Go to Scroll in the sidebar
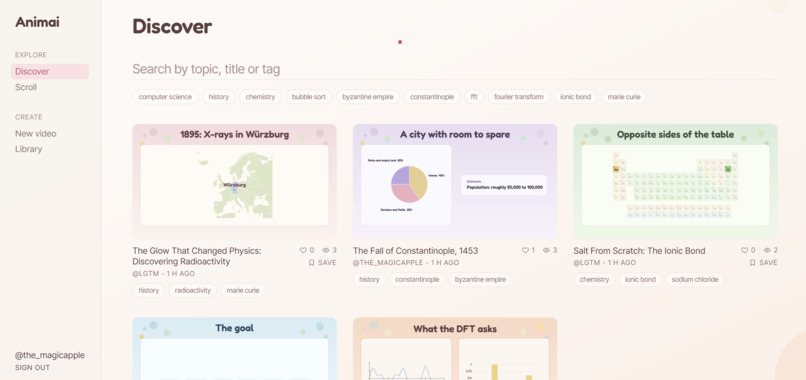 pyautogui.click(x=26, y=87)
